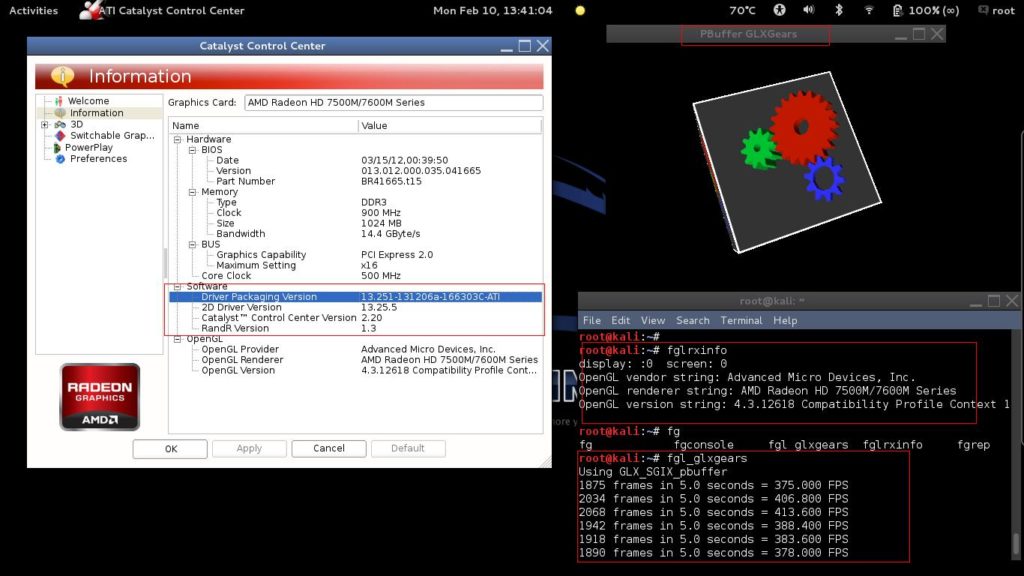Collapse the Hardware tree node
The image size is (1024, 576).
pos(177,139)
